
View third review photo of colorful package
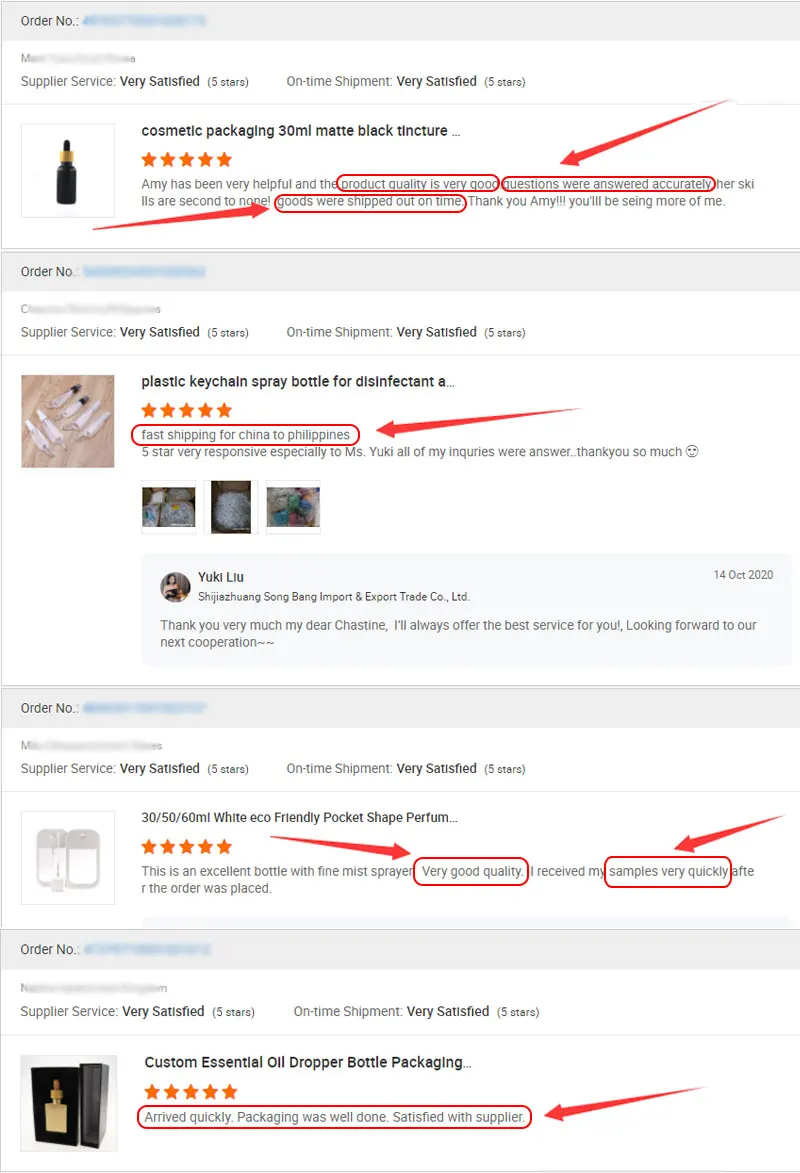pos(293,507)
